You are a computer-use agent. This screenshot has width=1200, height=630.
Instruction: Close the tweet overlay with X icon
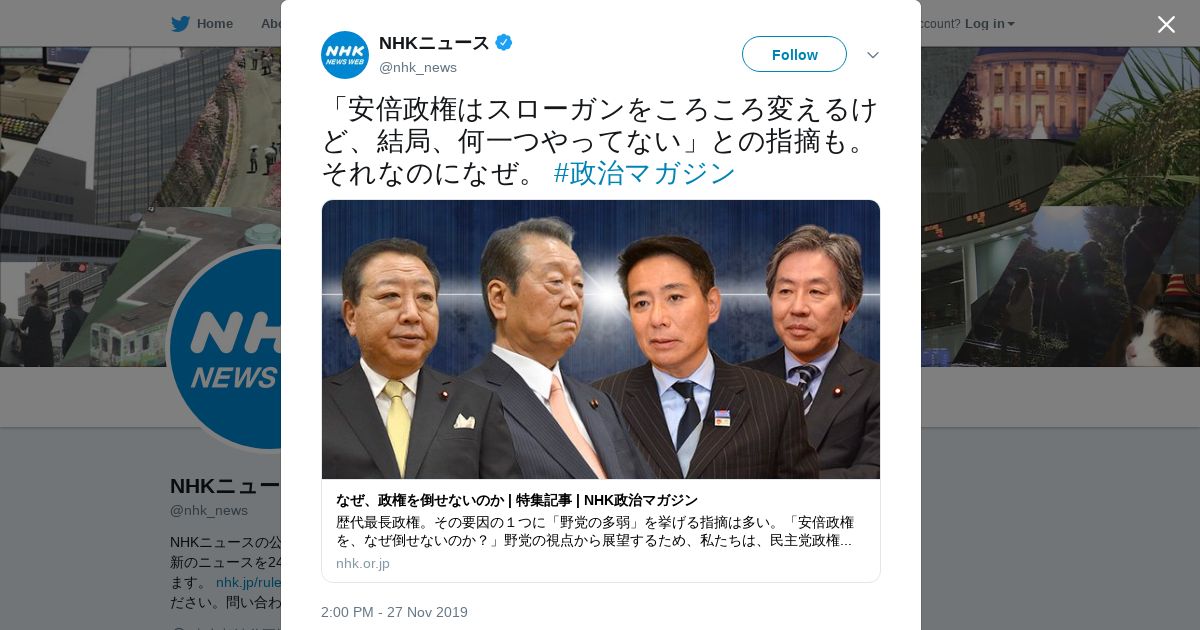[x=1166, y=24]
